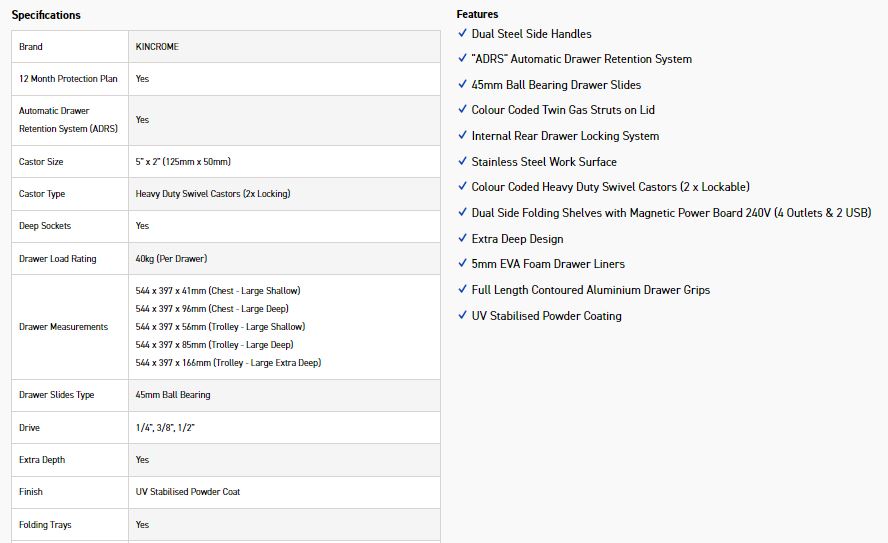Select the KINCROME brand value
888x543 pixels.
(x=157, y=47)
